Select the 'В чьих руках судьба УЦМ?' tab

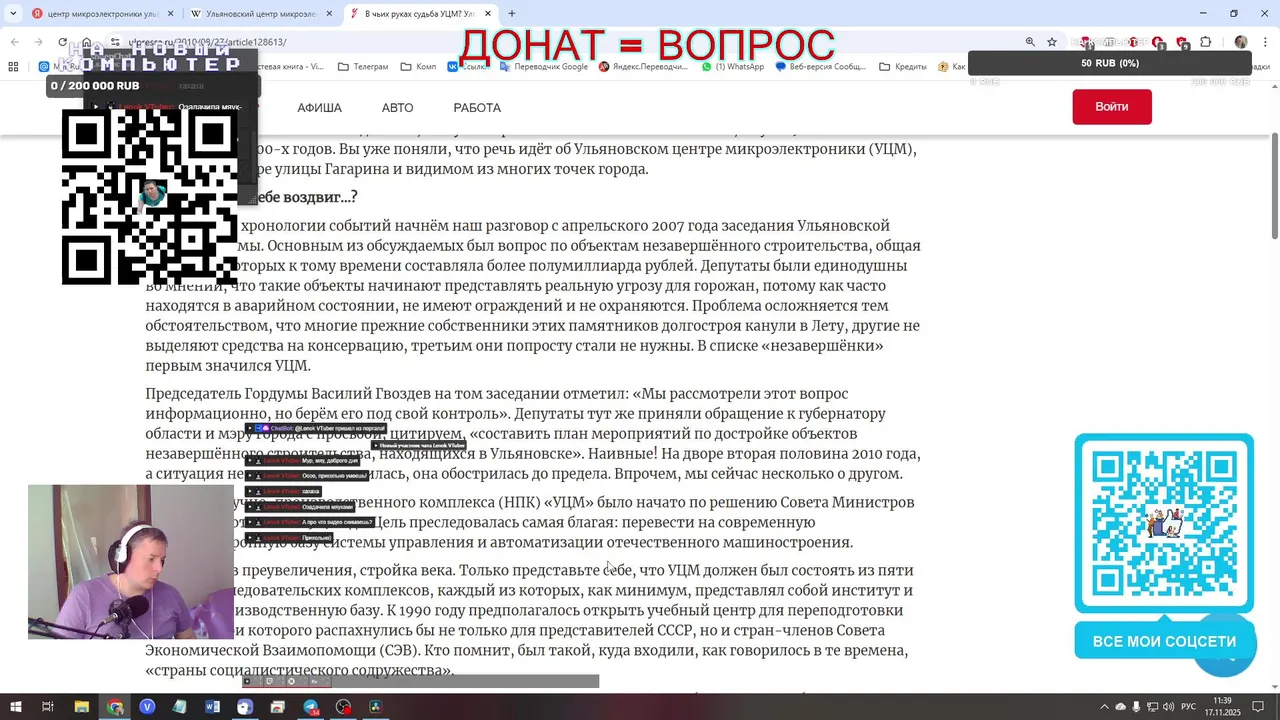pos(420,14)
